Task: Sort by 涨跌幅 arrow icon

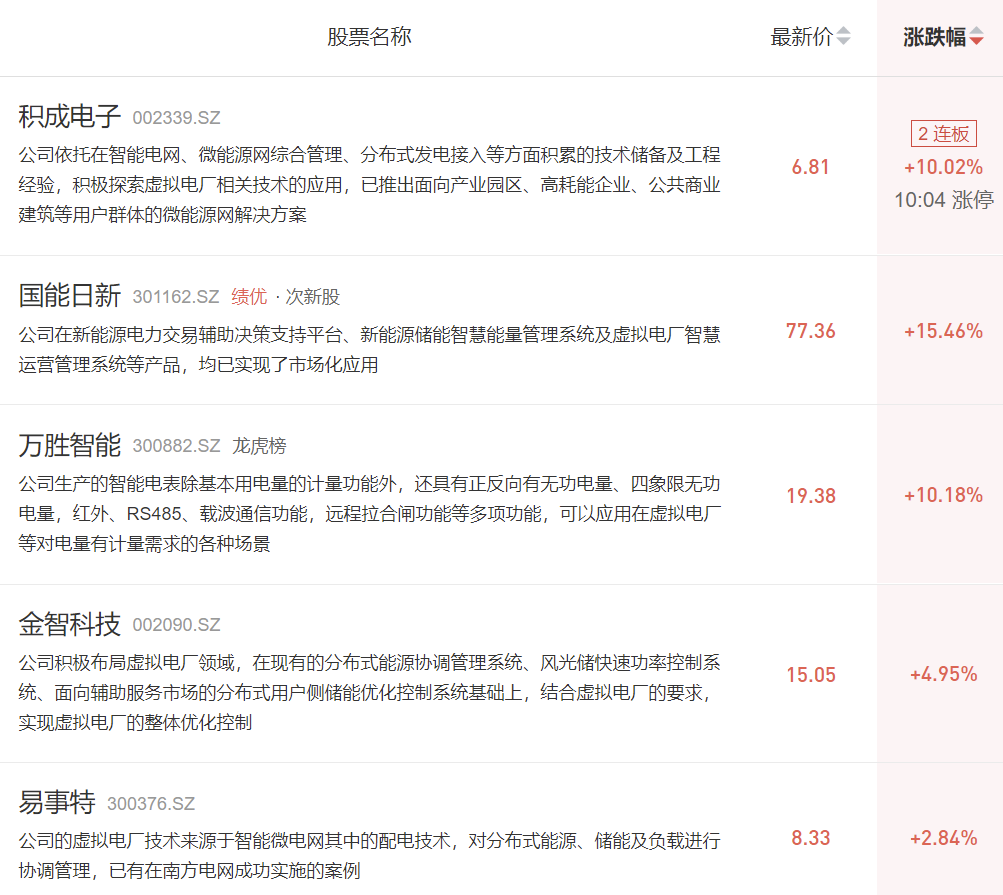Action: 976,36
